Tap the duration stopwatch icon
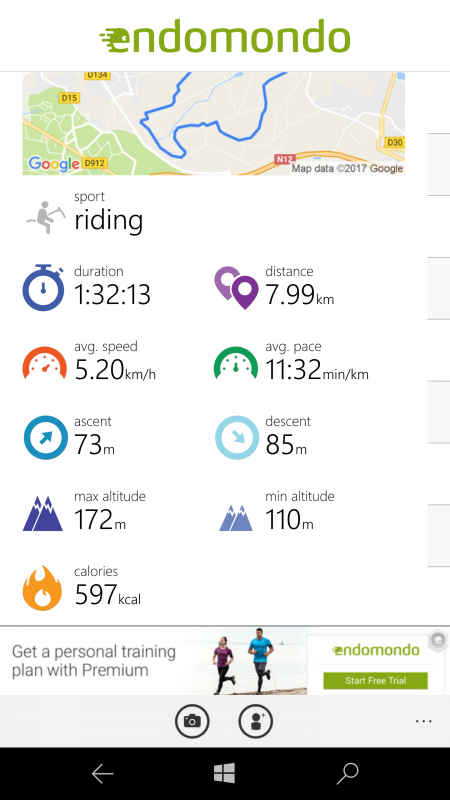The width and height of the screenshot is (450, 800). point(43,287)
